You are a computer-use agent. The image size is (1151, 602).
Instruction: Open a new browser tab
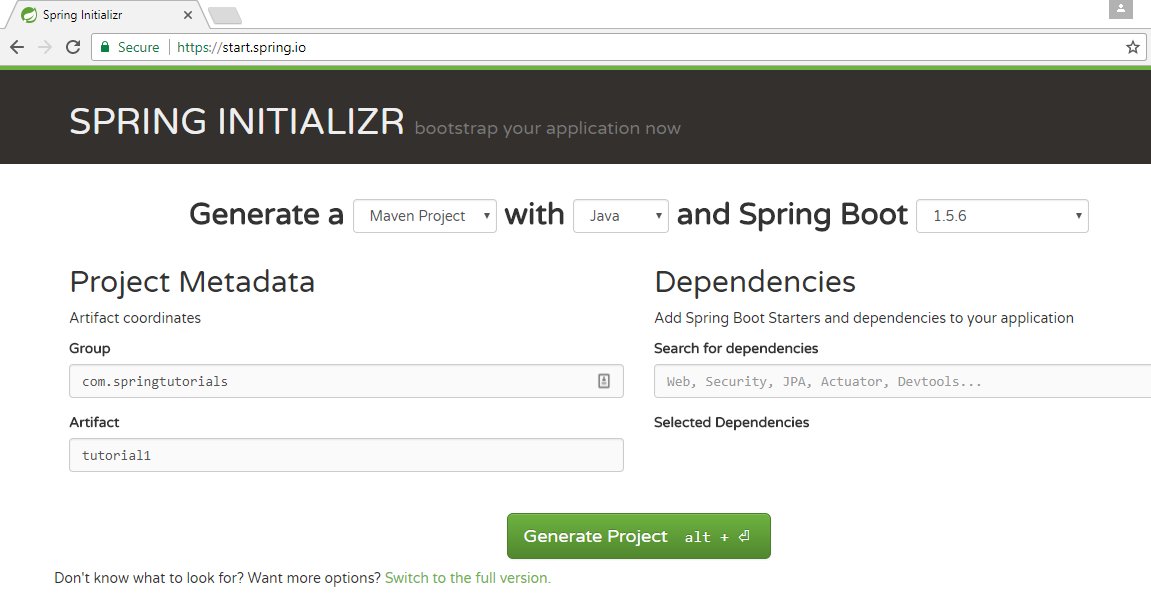(x=225, y=15)
